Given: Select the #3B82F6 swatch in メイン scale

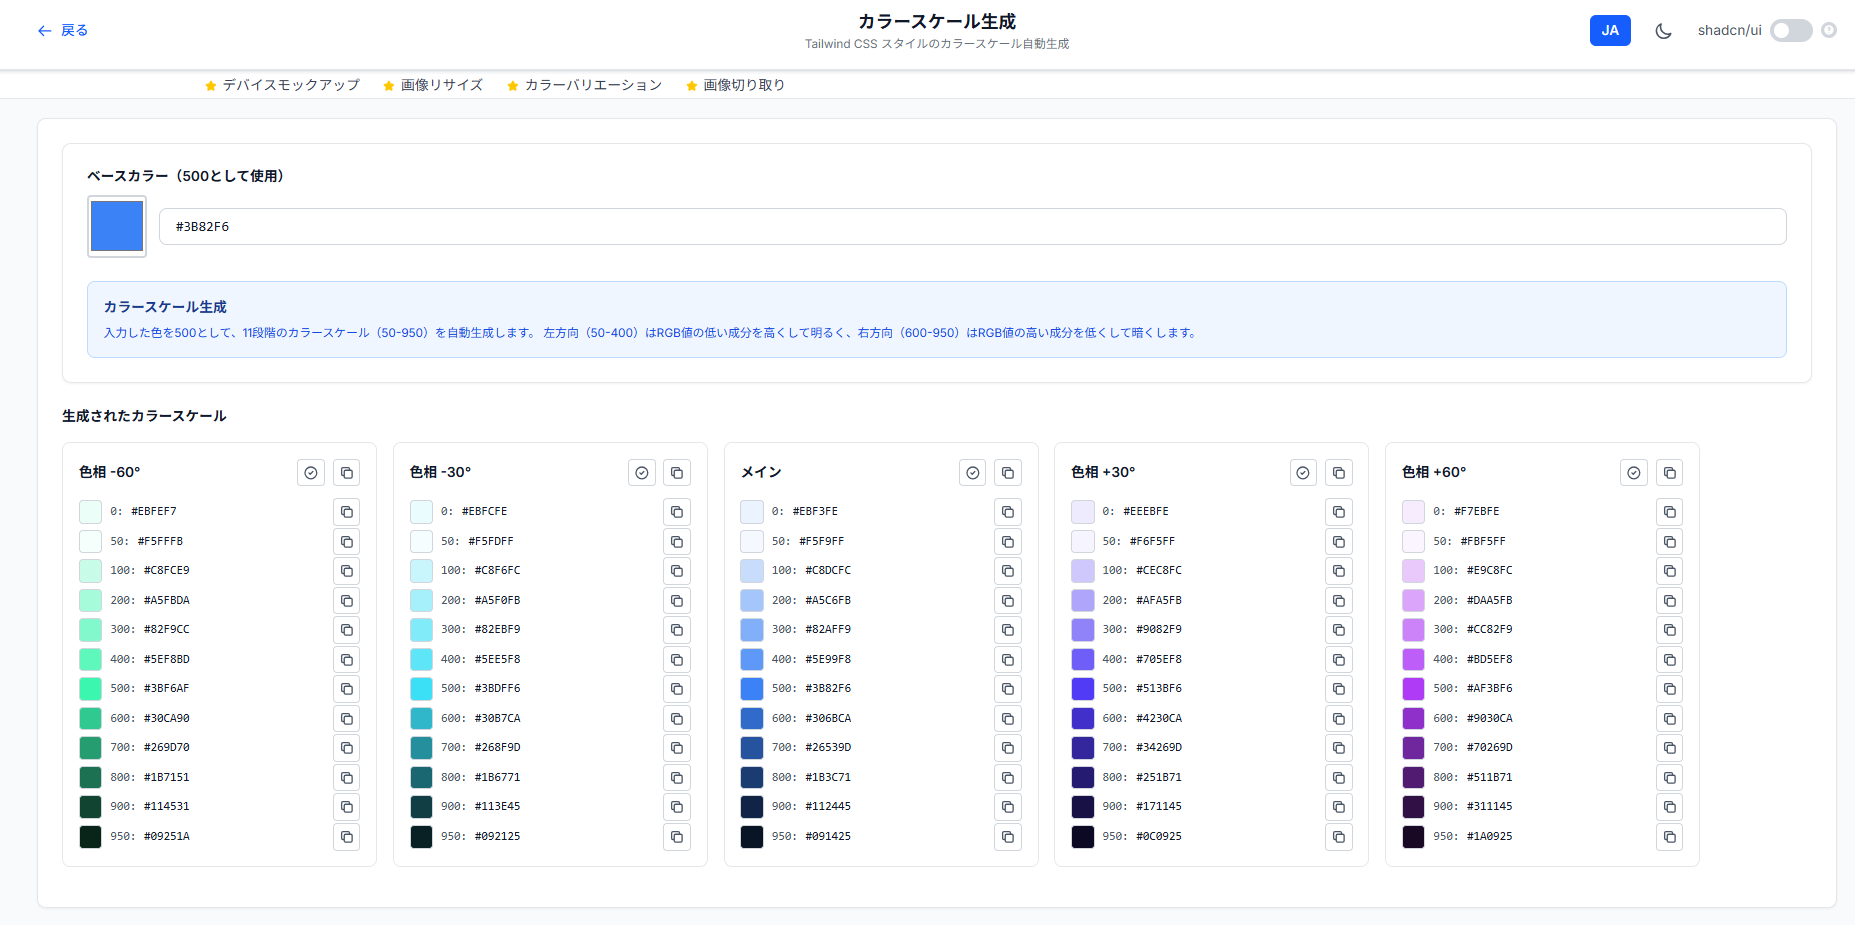Looking at the screenshot, I should (x=752, y=689).
